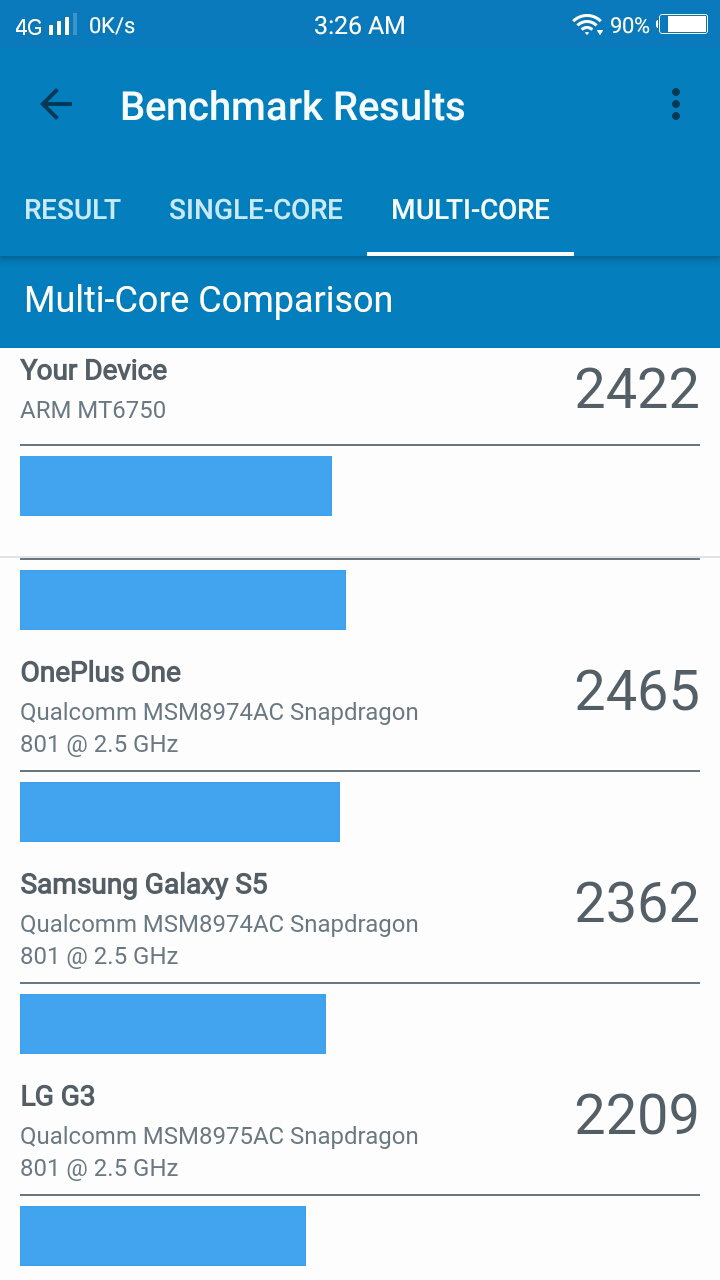Tap the Wi-Fi status icon
The width and height of the screenshot is (720, 1280).
pyautogui.click(x=587, y=25)
